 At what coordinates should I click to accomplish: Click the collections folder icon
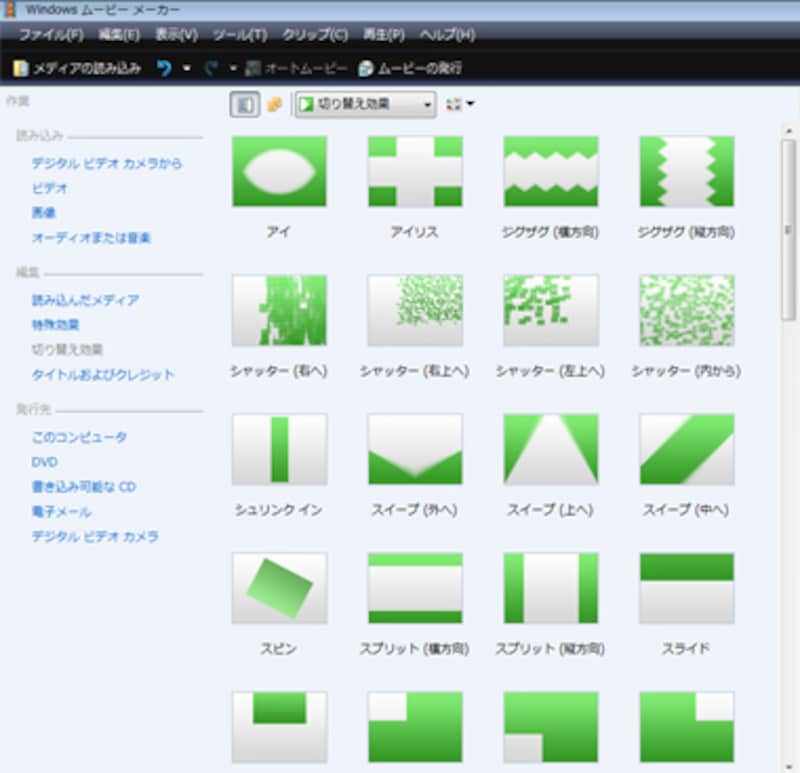274,104
